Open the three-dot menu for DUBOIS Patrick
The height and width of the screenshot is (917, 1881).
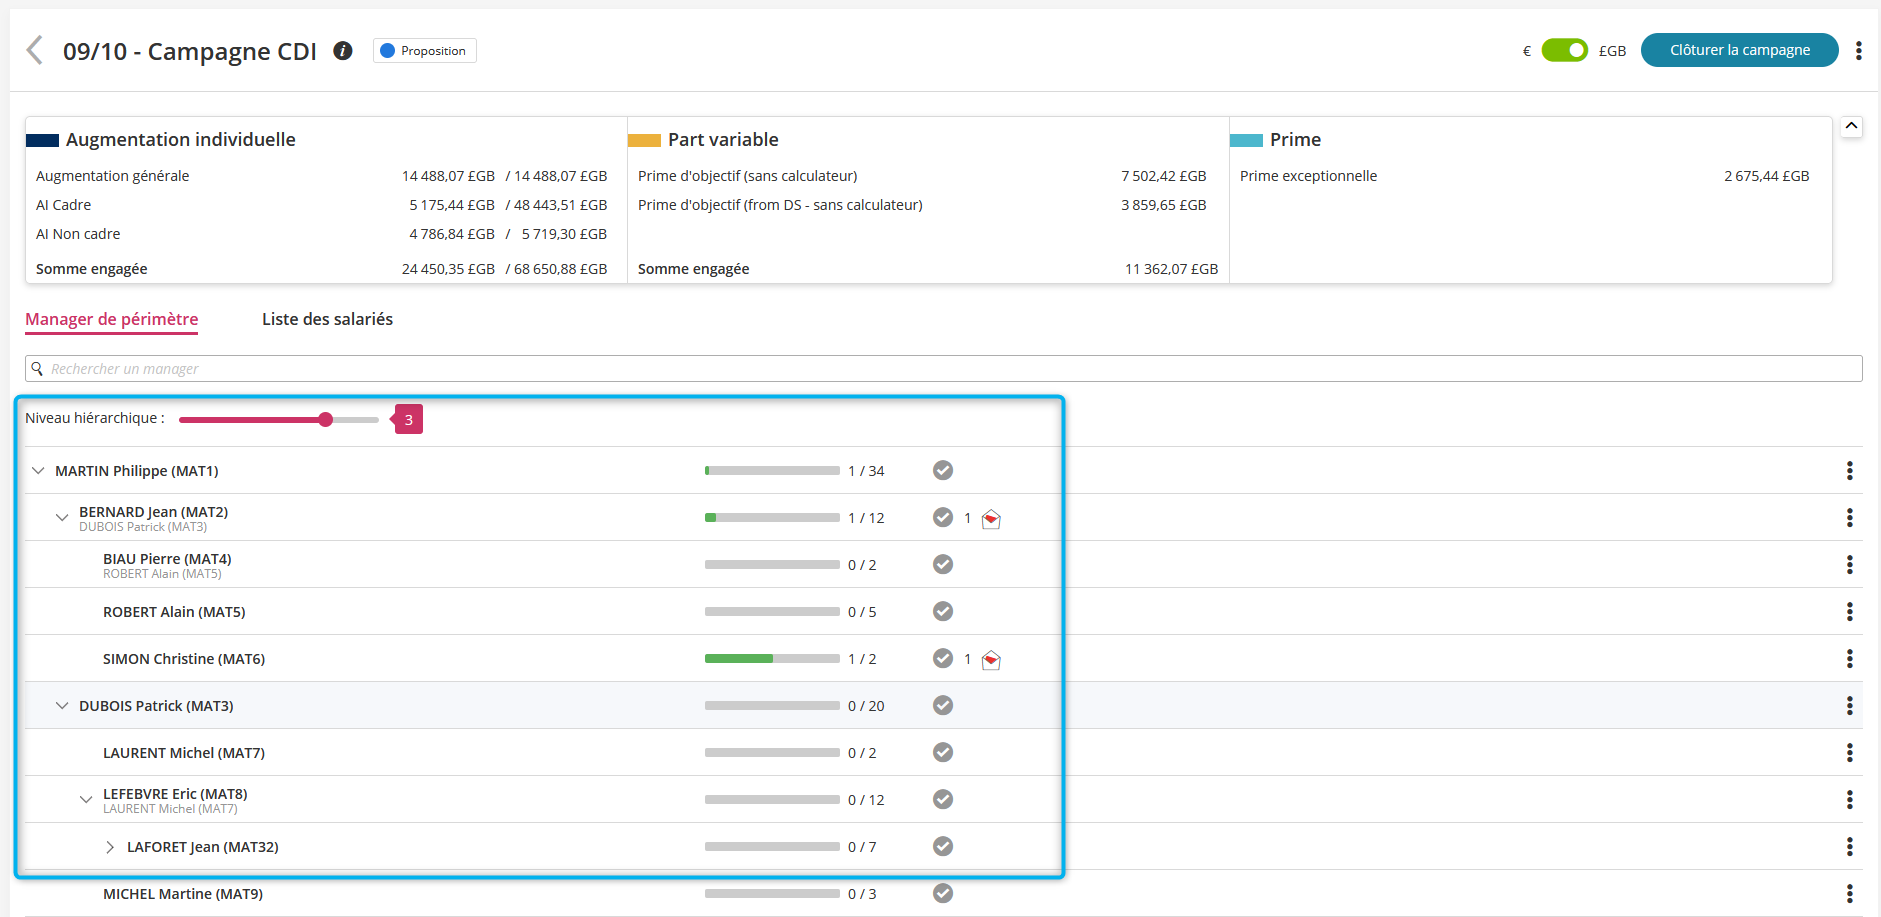point(1849,706)
